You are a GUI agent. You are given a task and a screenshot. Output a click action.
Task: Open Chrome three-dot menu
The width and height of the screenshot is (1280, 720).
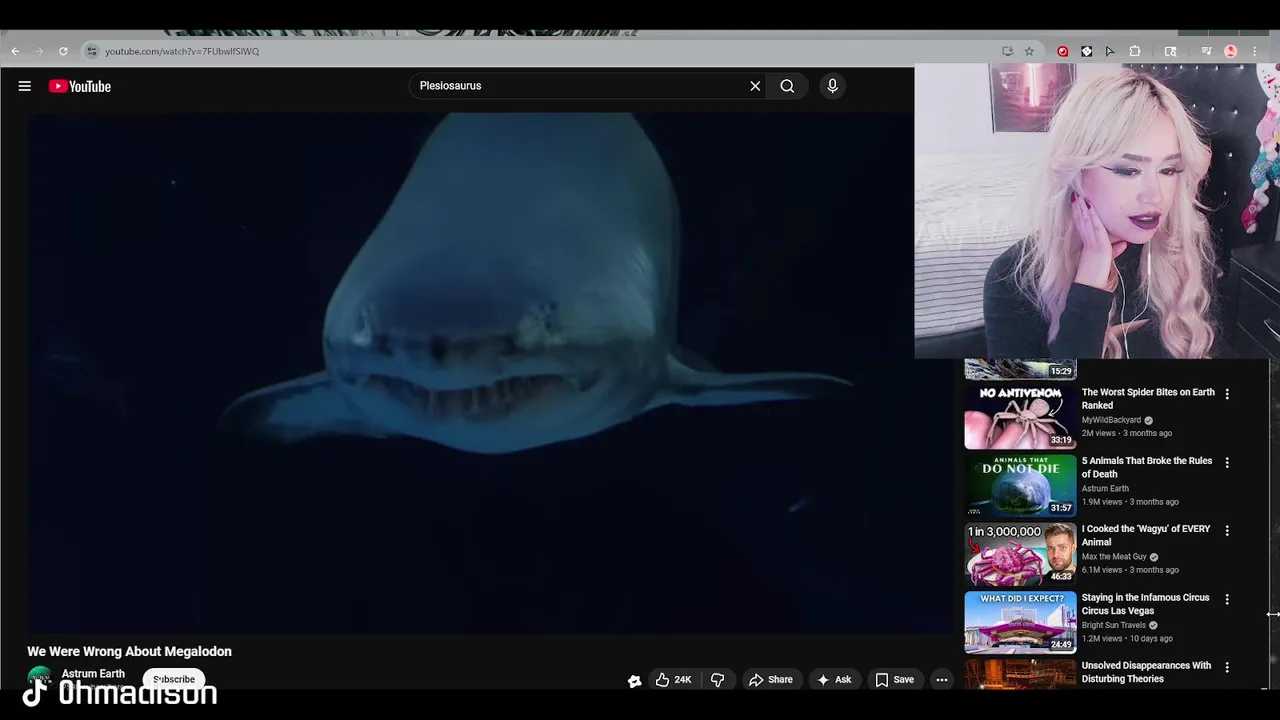click(1254, 51)
